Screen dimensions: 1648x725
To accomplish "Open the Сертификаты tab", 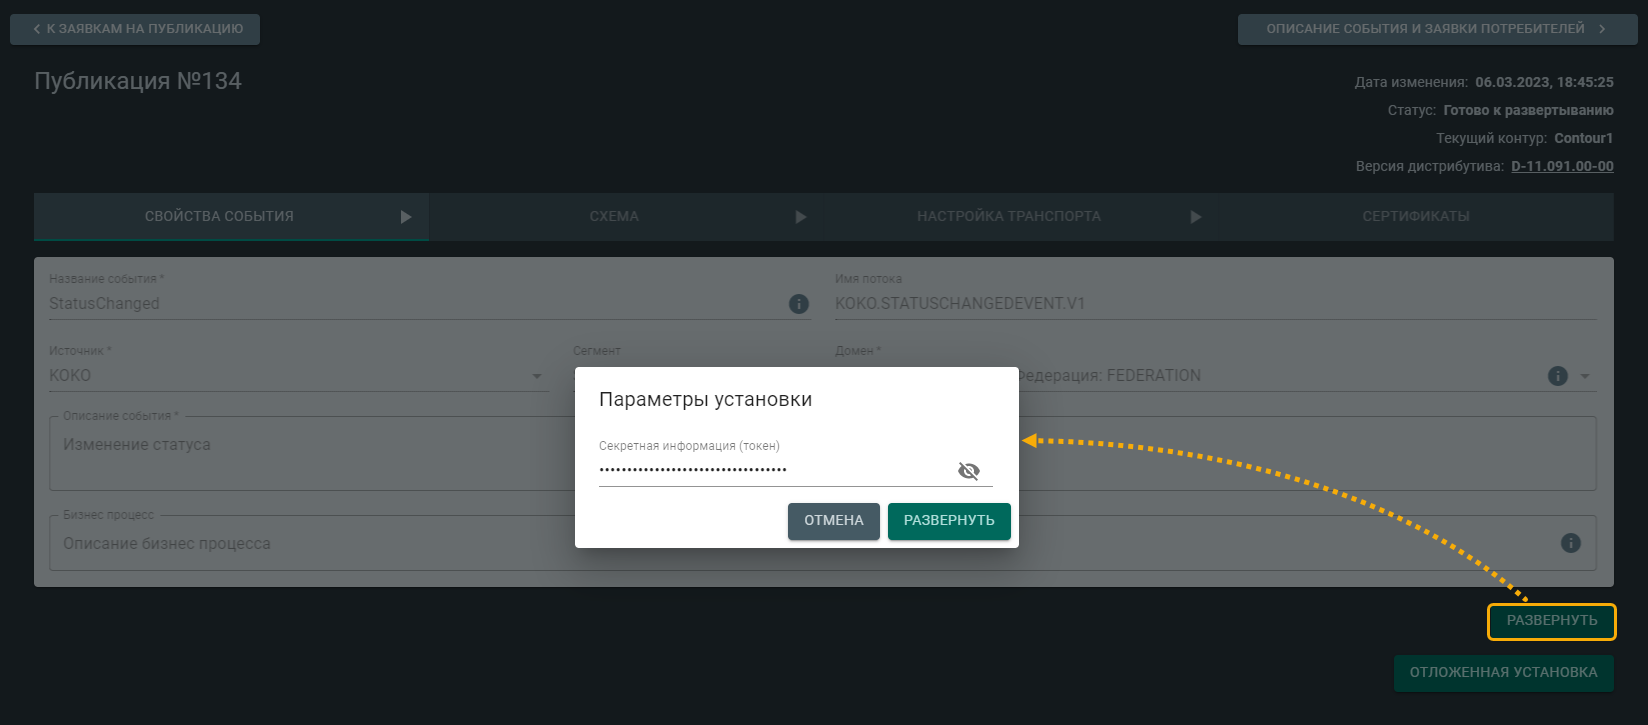I will [1415, 217].
